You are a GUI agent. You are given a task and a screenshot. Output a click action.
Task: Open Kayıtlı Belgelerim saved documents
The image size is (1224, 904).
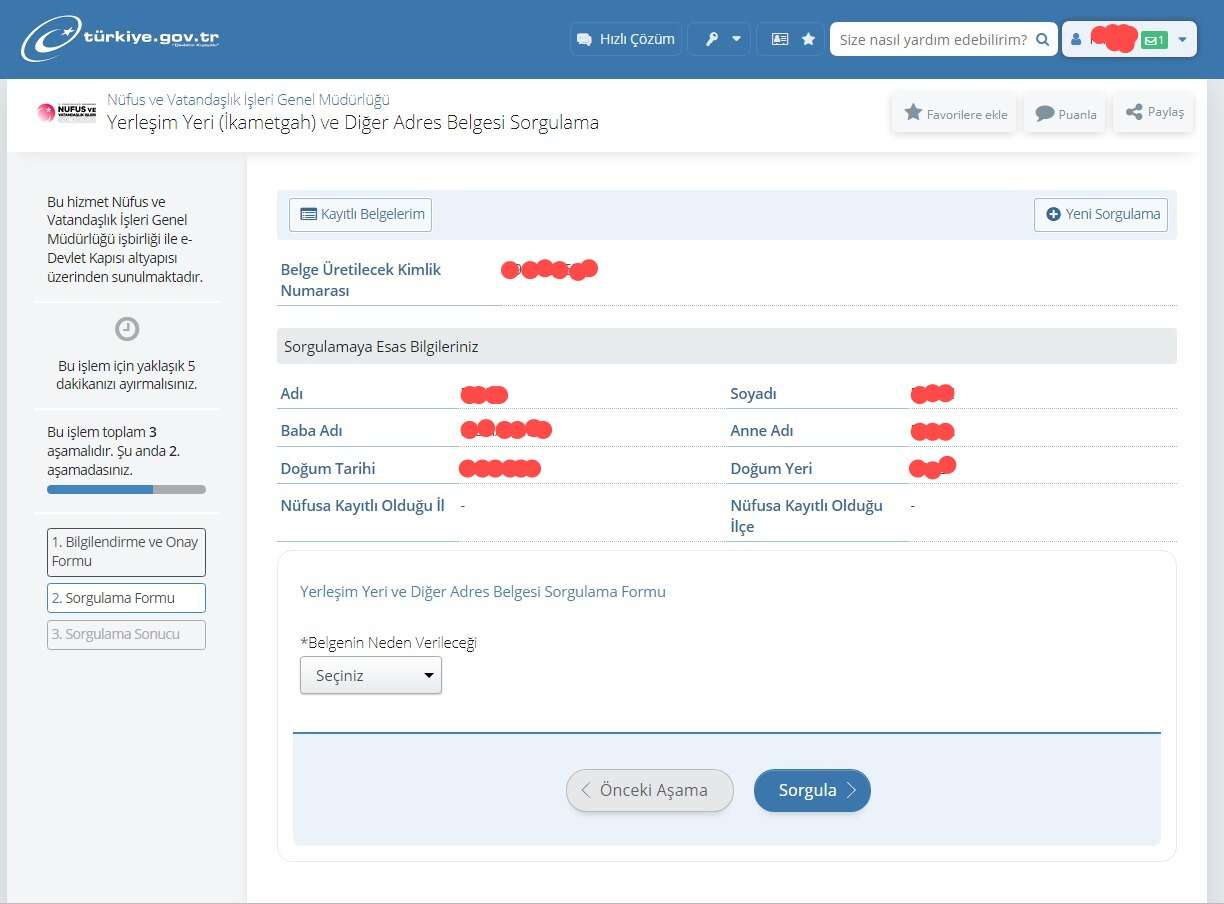click(x=361, y=214)
